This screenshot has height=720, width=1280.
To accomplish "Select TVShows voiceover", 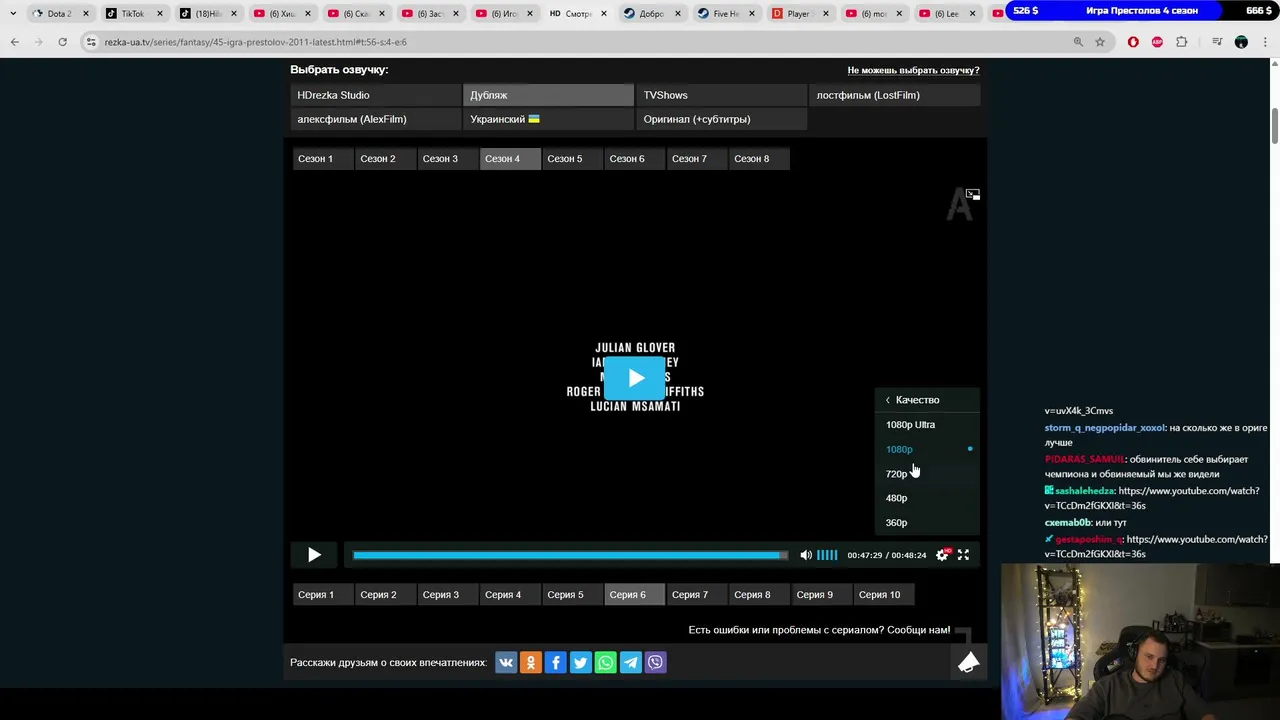I will (721, 95).
